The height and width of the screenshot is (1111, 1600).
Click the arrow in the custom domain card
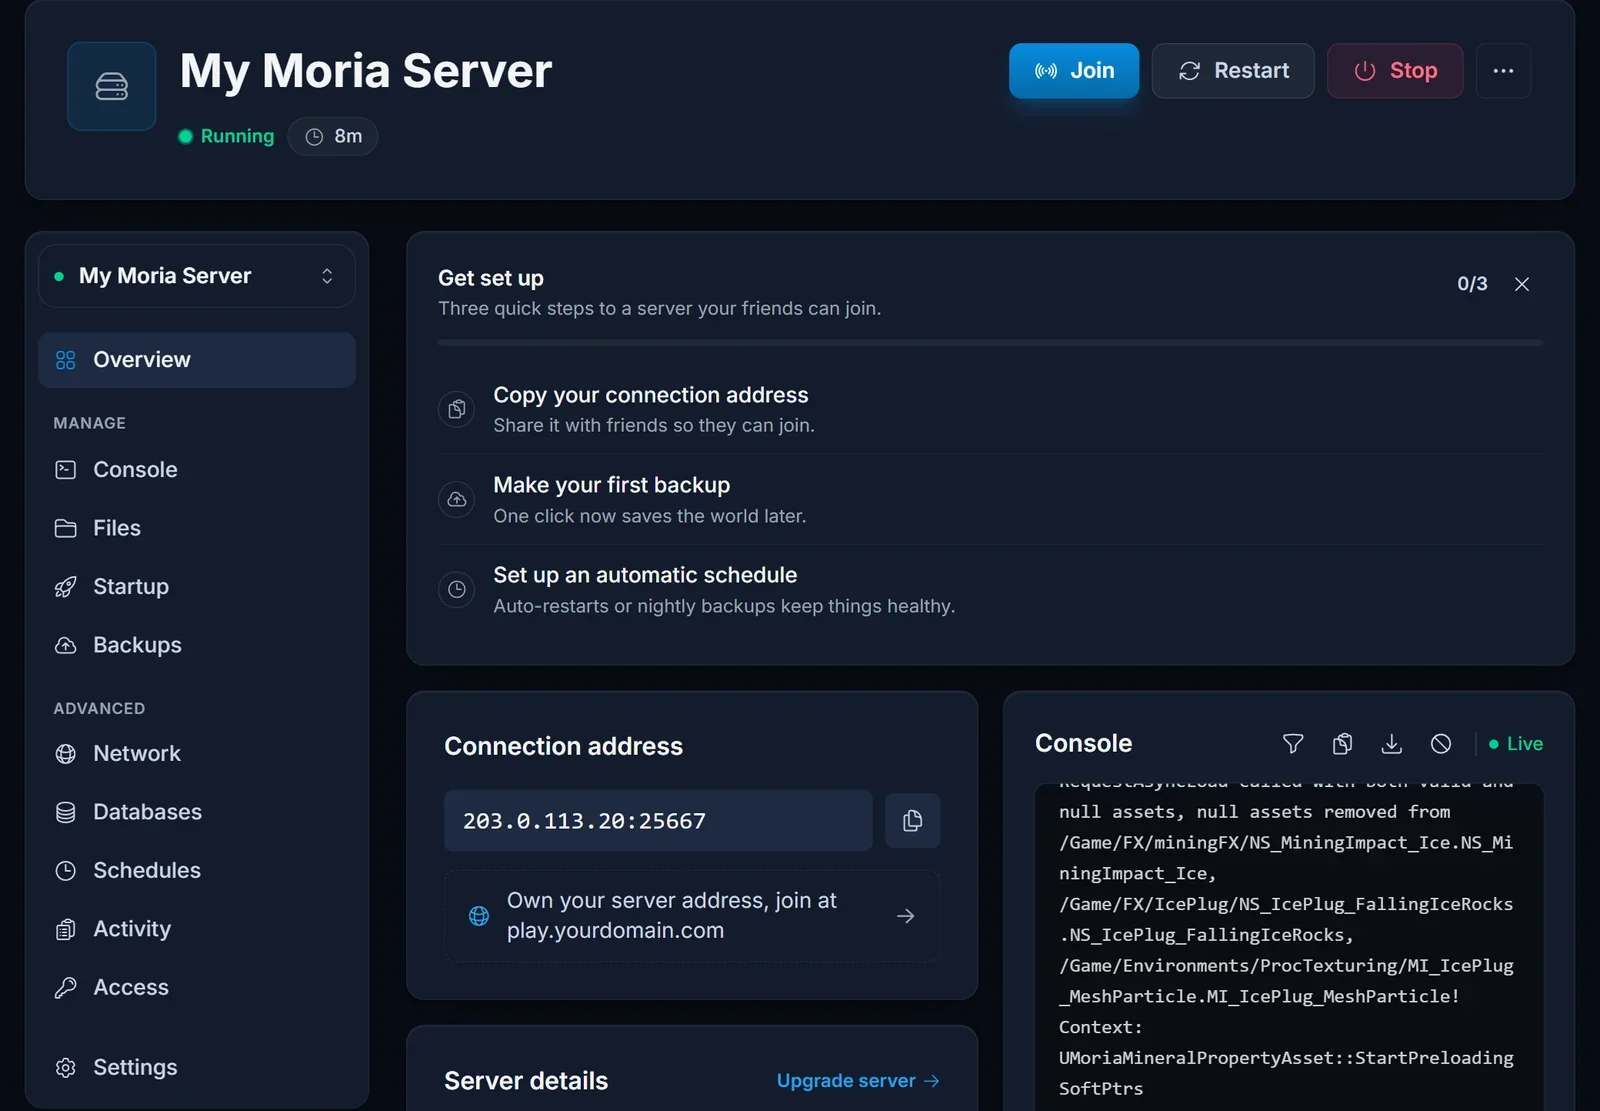coord(906,916)
